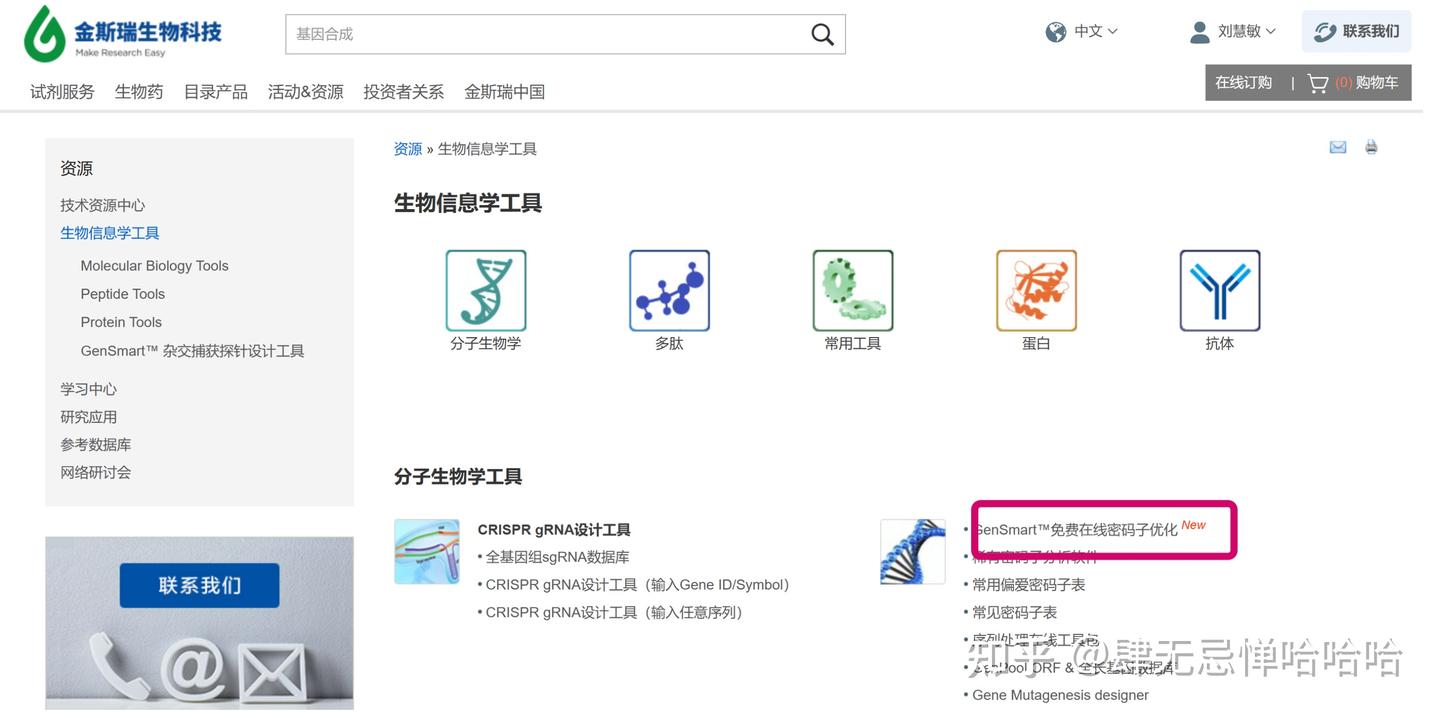Viewport: 1440px width, 717px height.
Task: Select 技术资源中心 in sidebar
Action: point(102,205)
